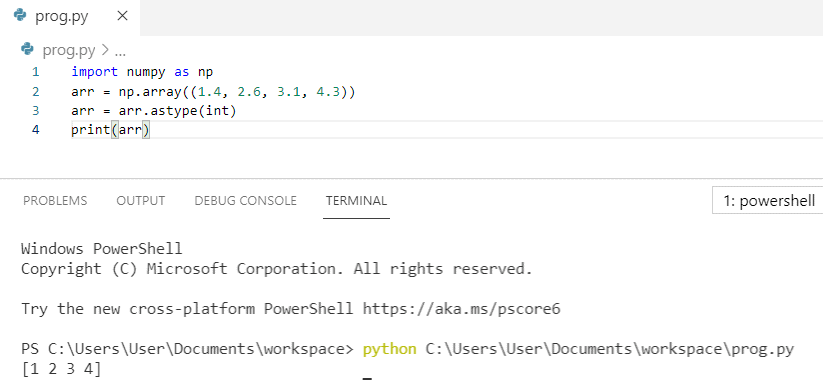
Task: Open the https://aka.ms/pscore6 link in terminal
Action: pyautogui.click(x=461, y=309)
